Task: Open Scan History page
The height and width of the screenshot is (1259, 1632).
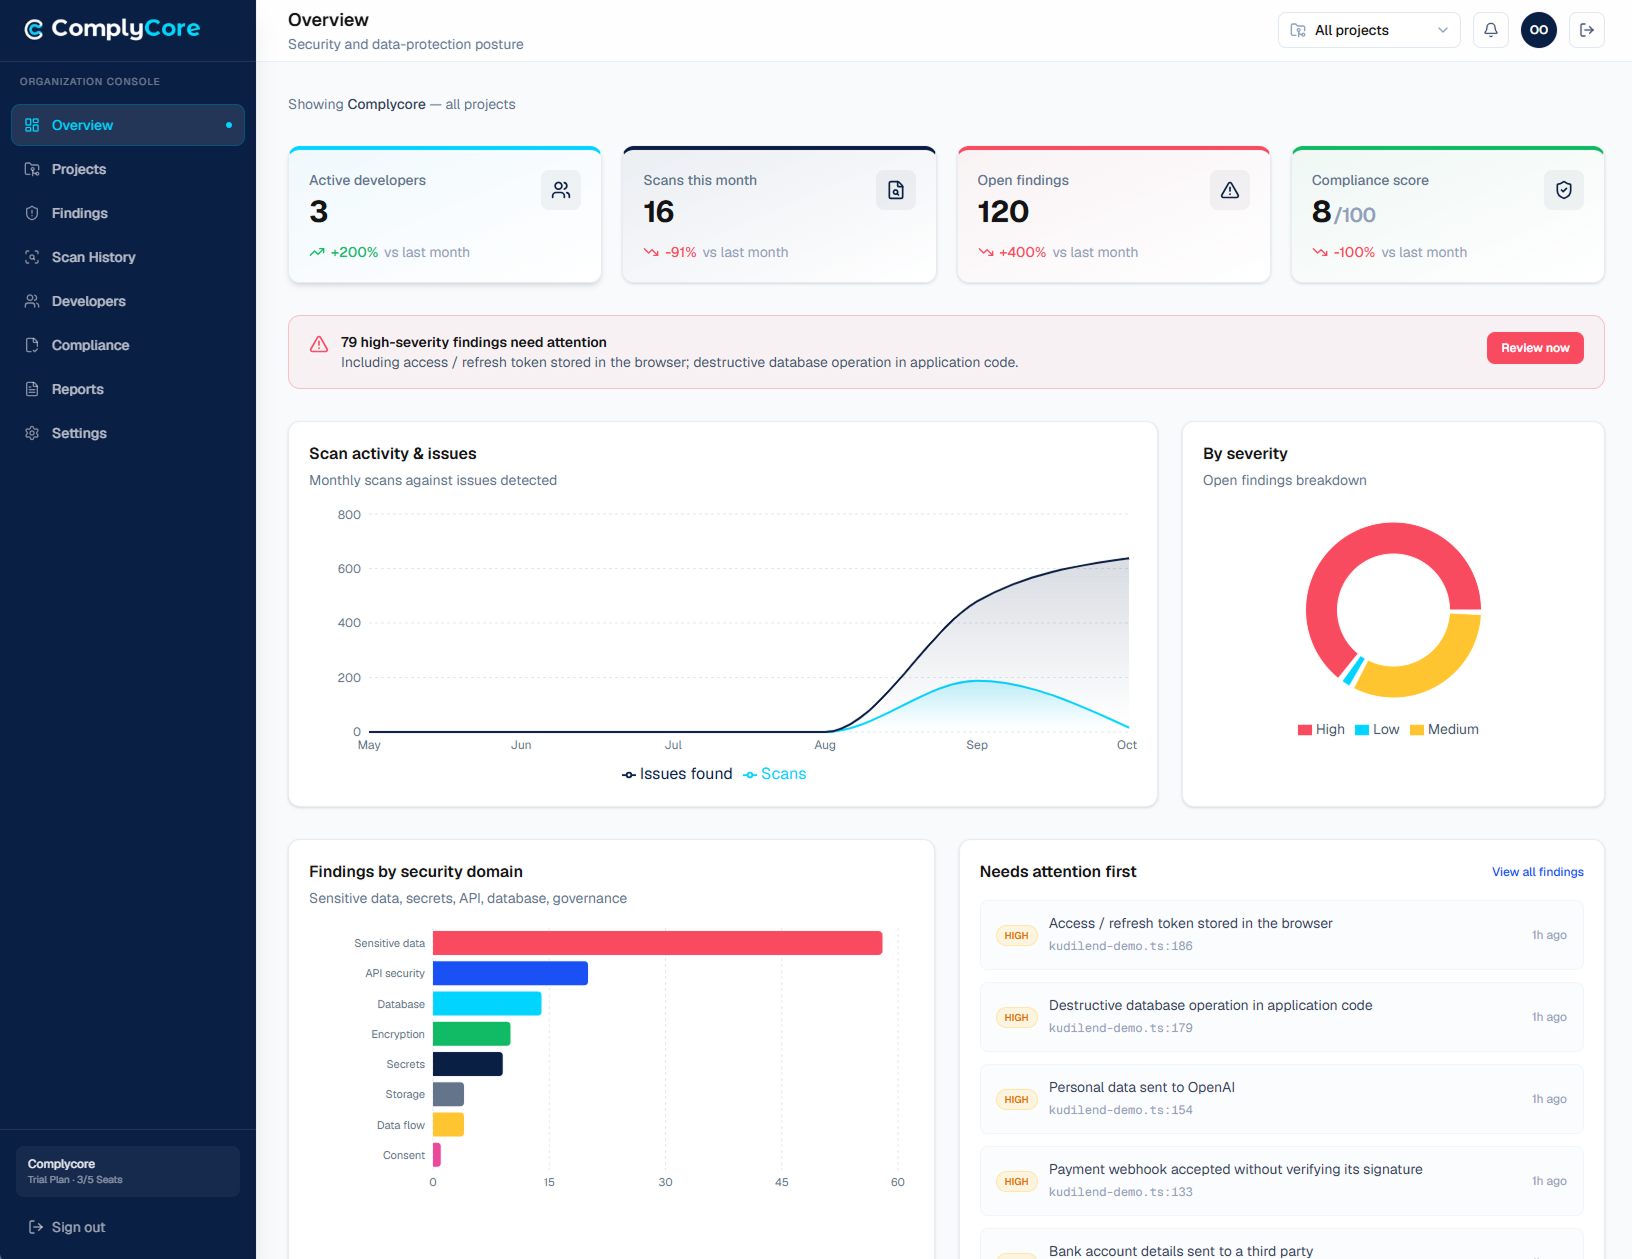Action: pyautogui.click(x=128, y=257)
